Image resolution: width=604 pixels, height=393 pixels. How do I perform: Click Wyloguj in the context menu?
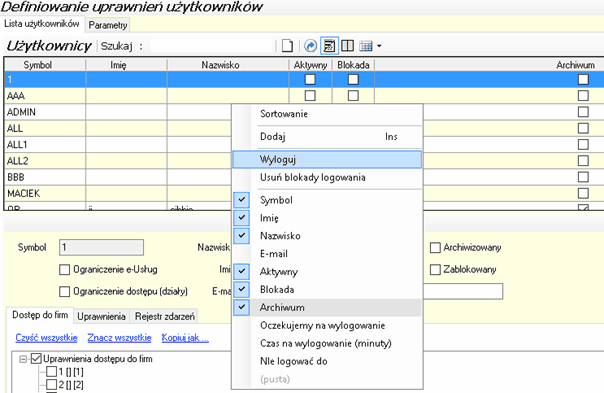pyautogui.click(x=327, y=160)
